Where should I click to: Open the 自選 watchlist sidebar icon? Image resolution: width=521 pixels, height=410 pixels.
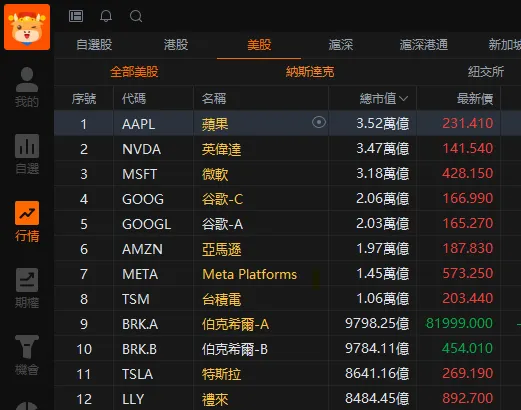27,154
